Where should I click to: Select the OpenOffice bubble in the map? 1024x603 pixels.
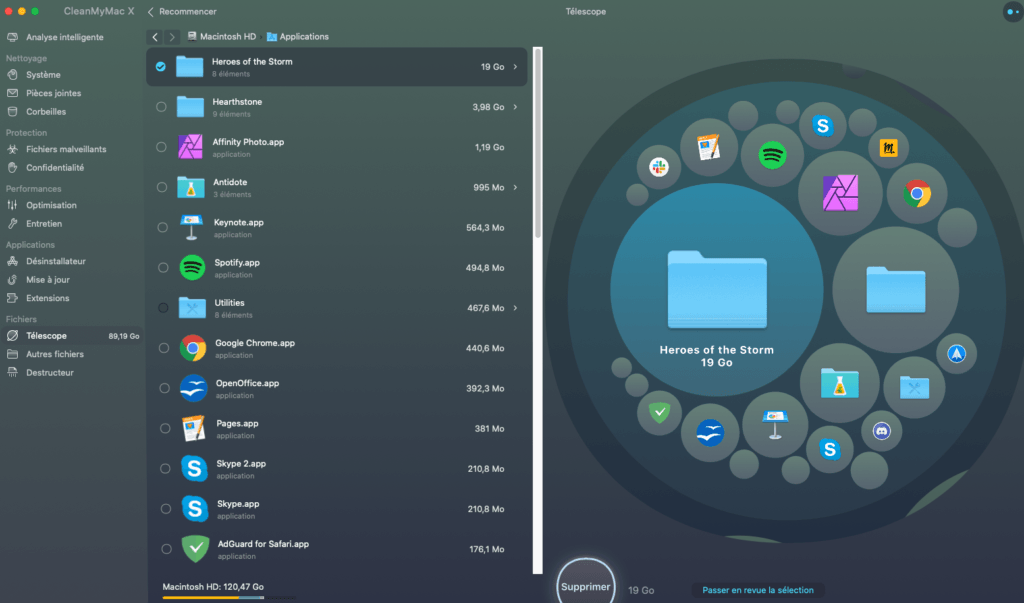click(x=709, y=432)
